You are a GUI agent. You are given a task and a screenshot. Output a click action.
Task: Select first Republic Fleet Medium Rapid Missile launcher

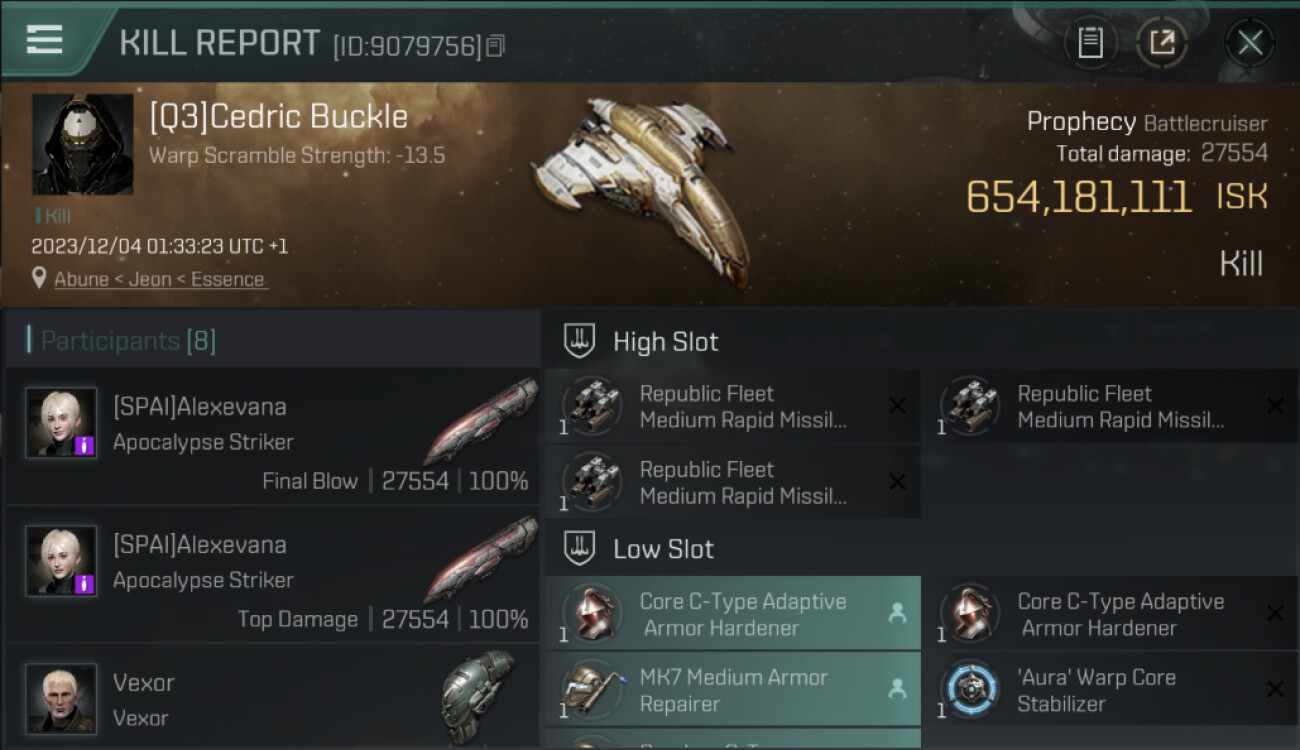point(732,407)
